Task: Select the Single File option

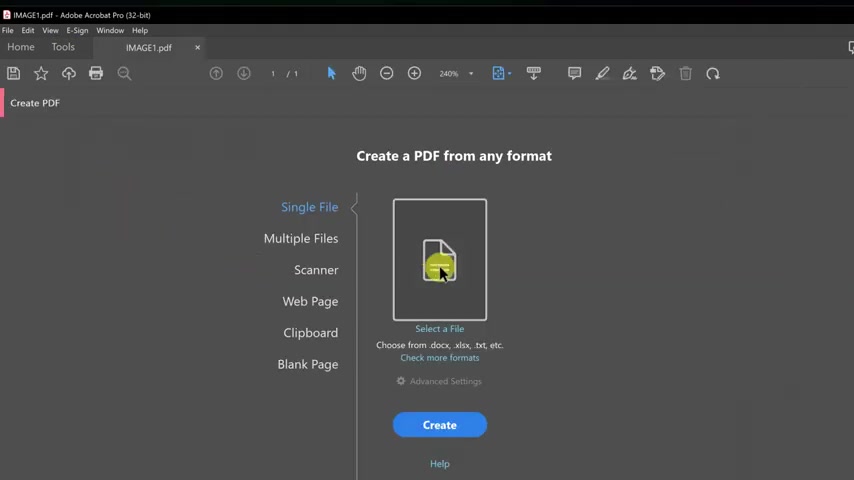Action: pyautogui.click(x=309, y=207)
